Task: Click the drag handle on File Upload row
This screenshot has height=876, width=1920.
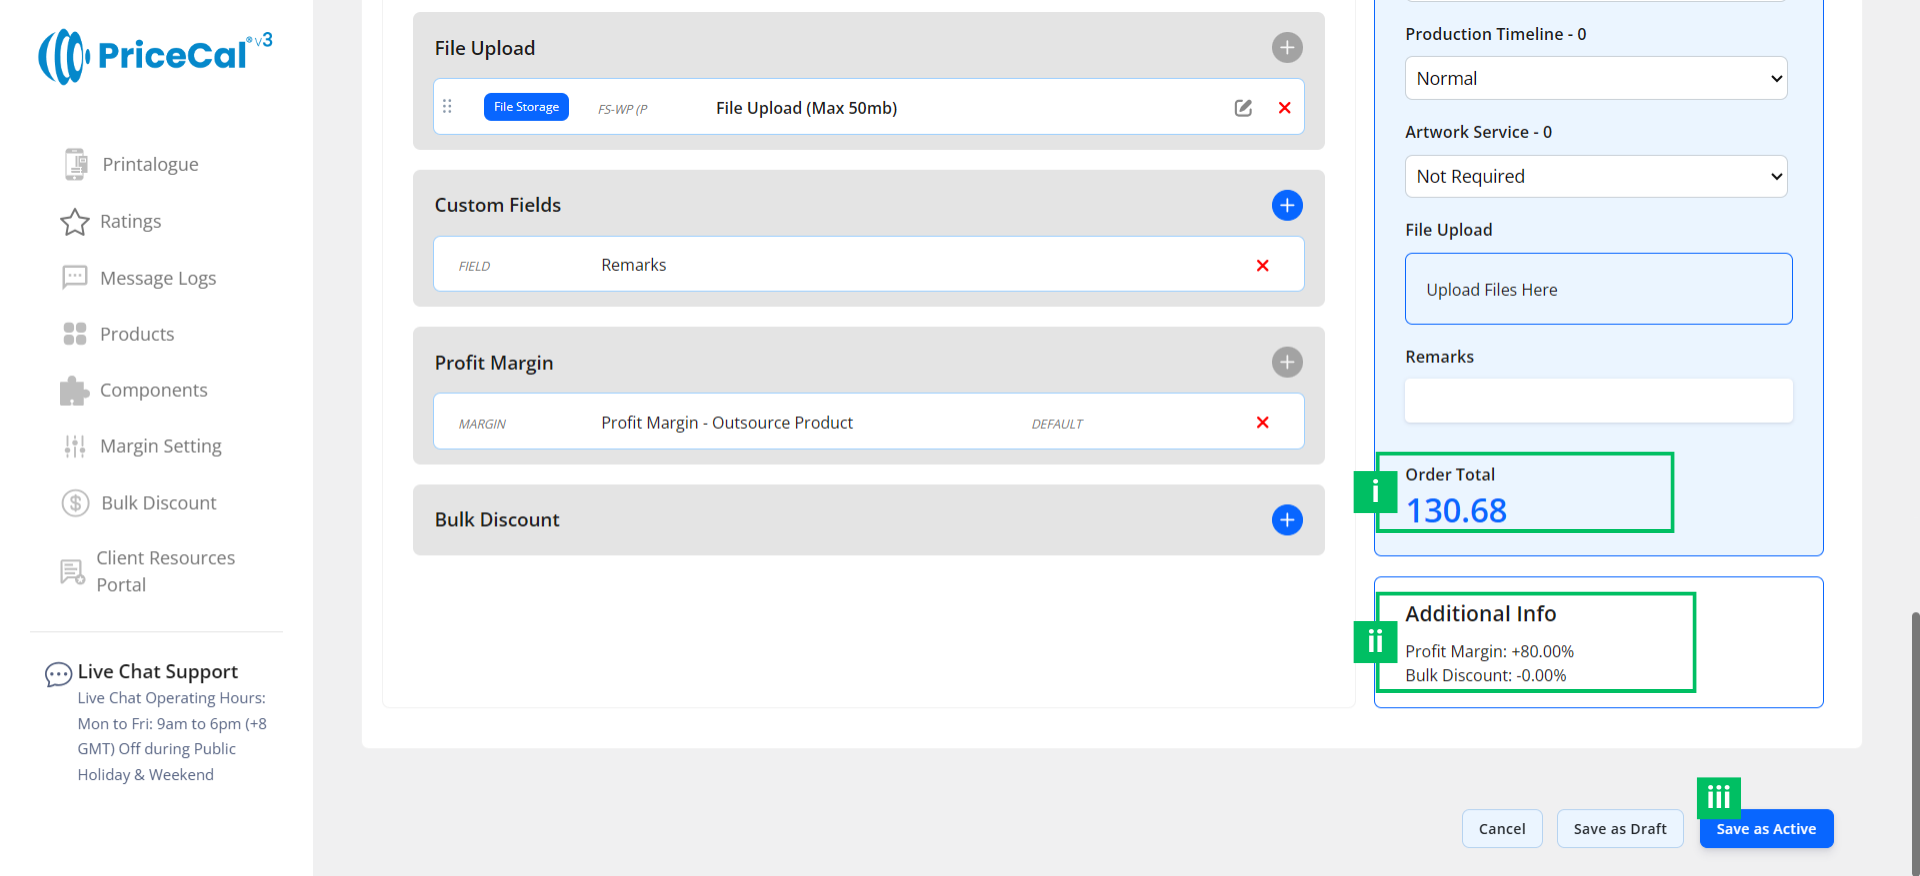Action: 447,107
